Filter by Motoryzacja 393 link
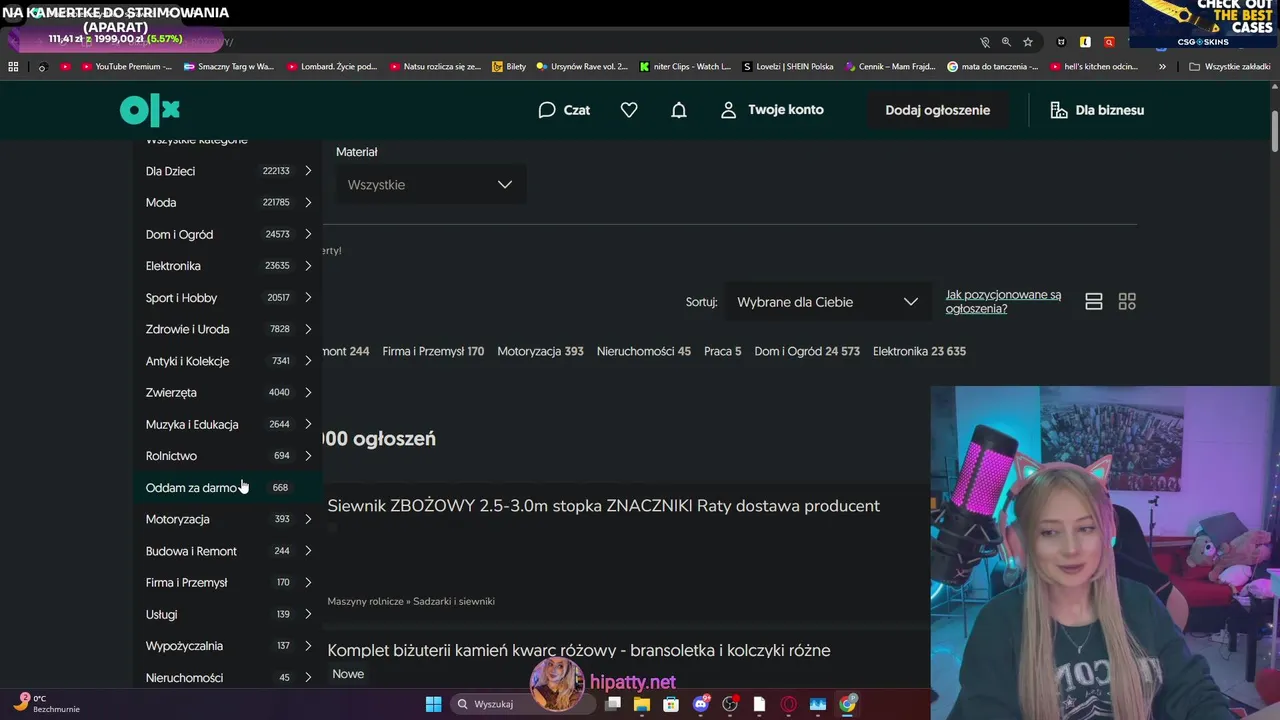 pos(540,351)
